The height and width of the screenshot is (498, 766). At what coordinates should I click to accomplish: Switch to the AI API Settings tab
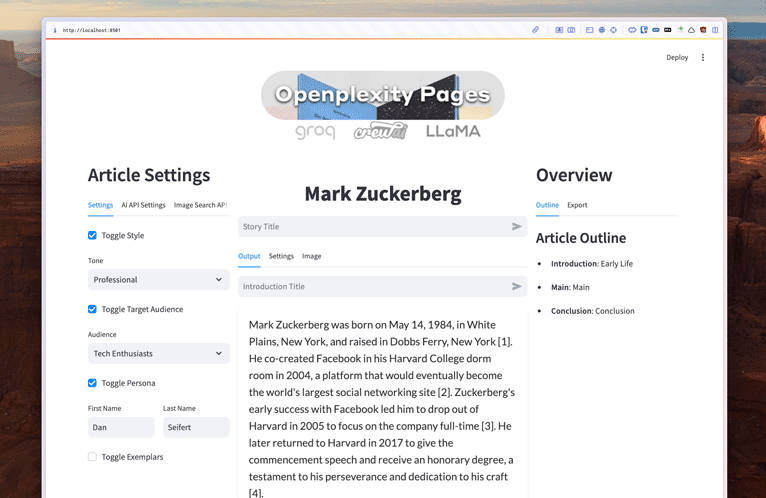(143, 205)
